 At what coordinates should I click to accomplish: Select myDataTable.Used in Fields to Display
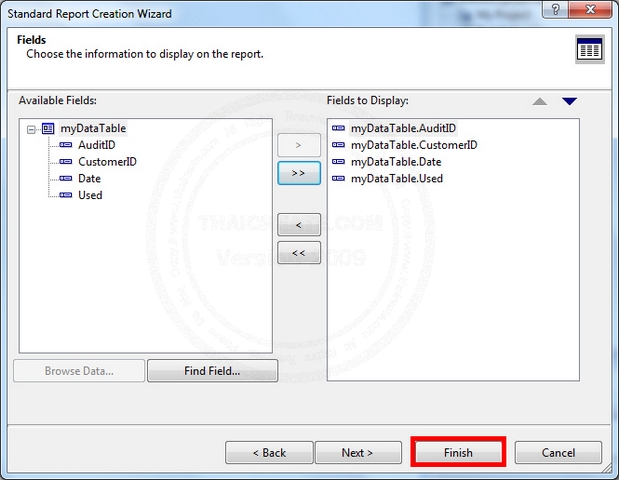pos(397,178)
